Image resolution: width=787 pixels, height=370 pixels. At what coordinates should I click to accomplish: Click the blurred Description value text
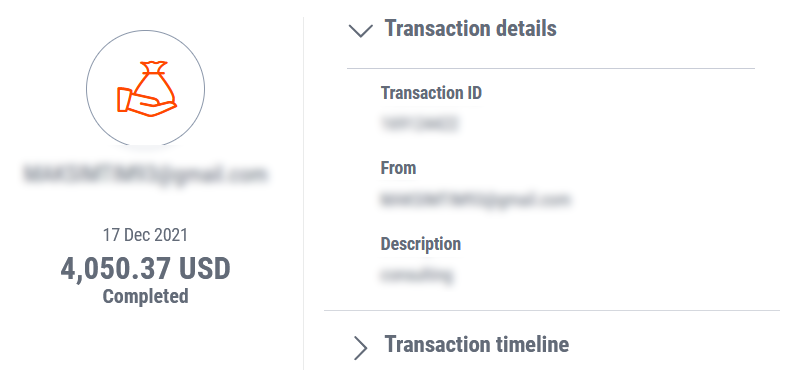click(417, 275)
